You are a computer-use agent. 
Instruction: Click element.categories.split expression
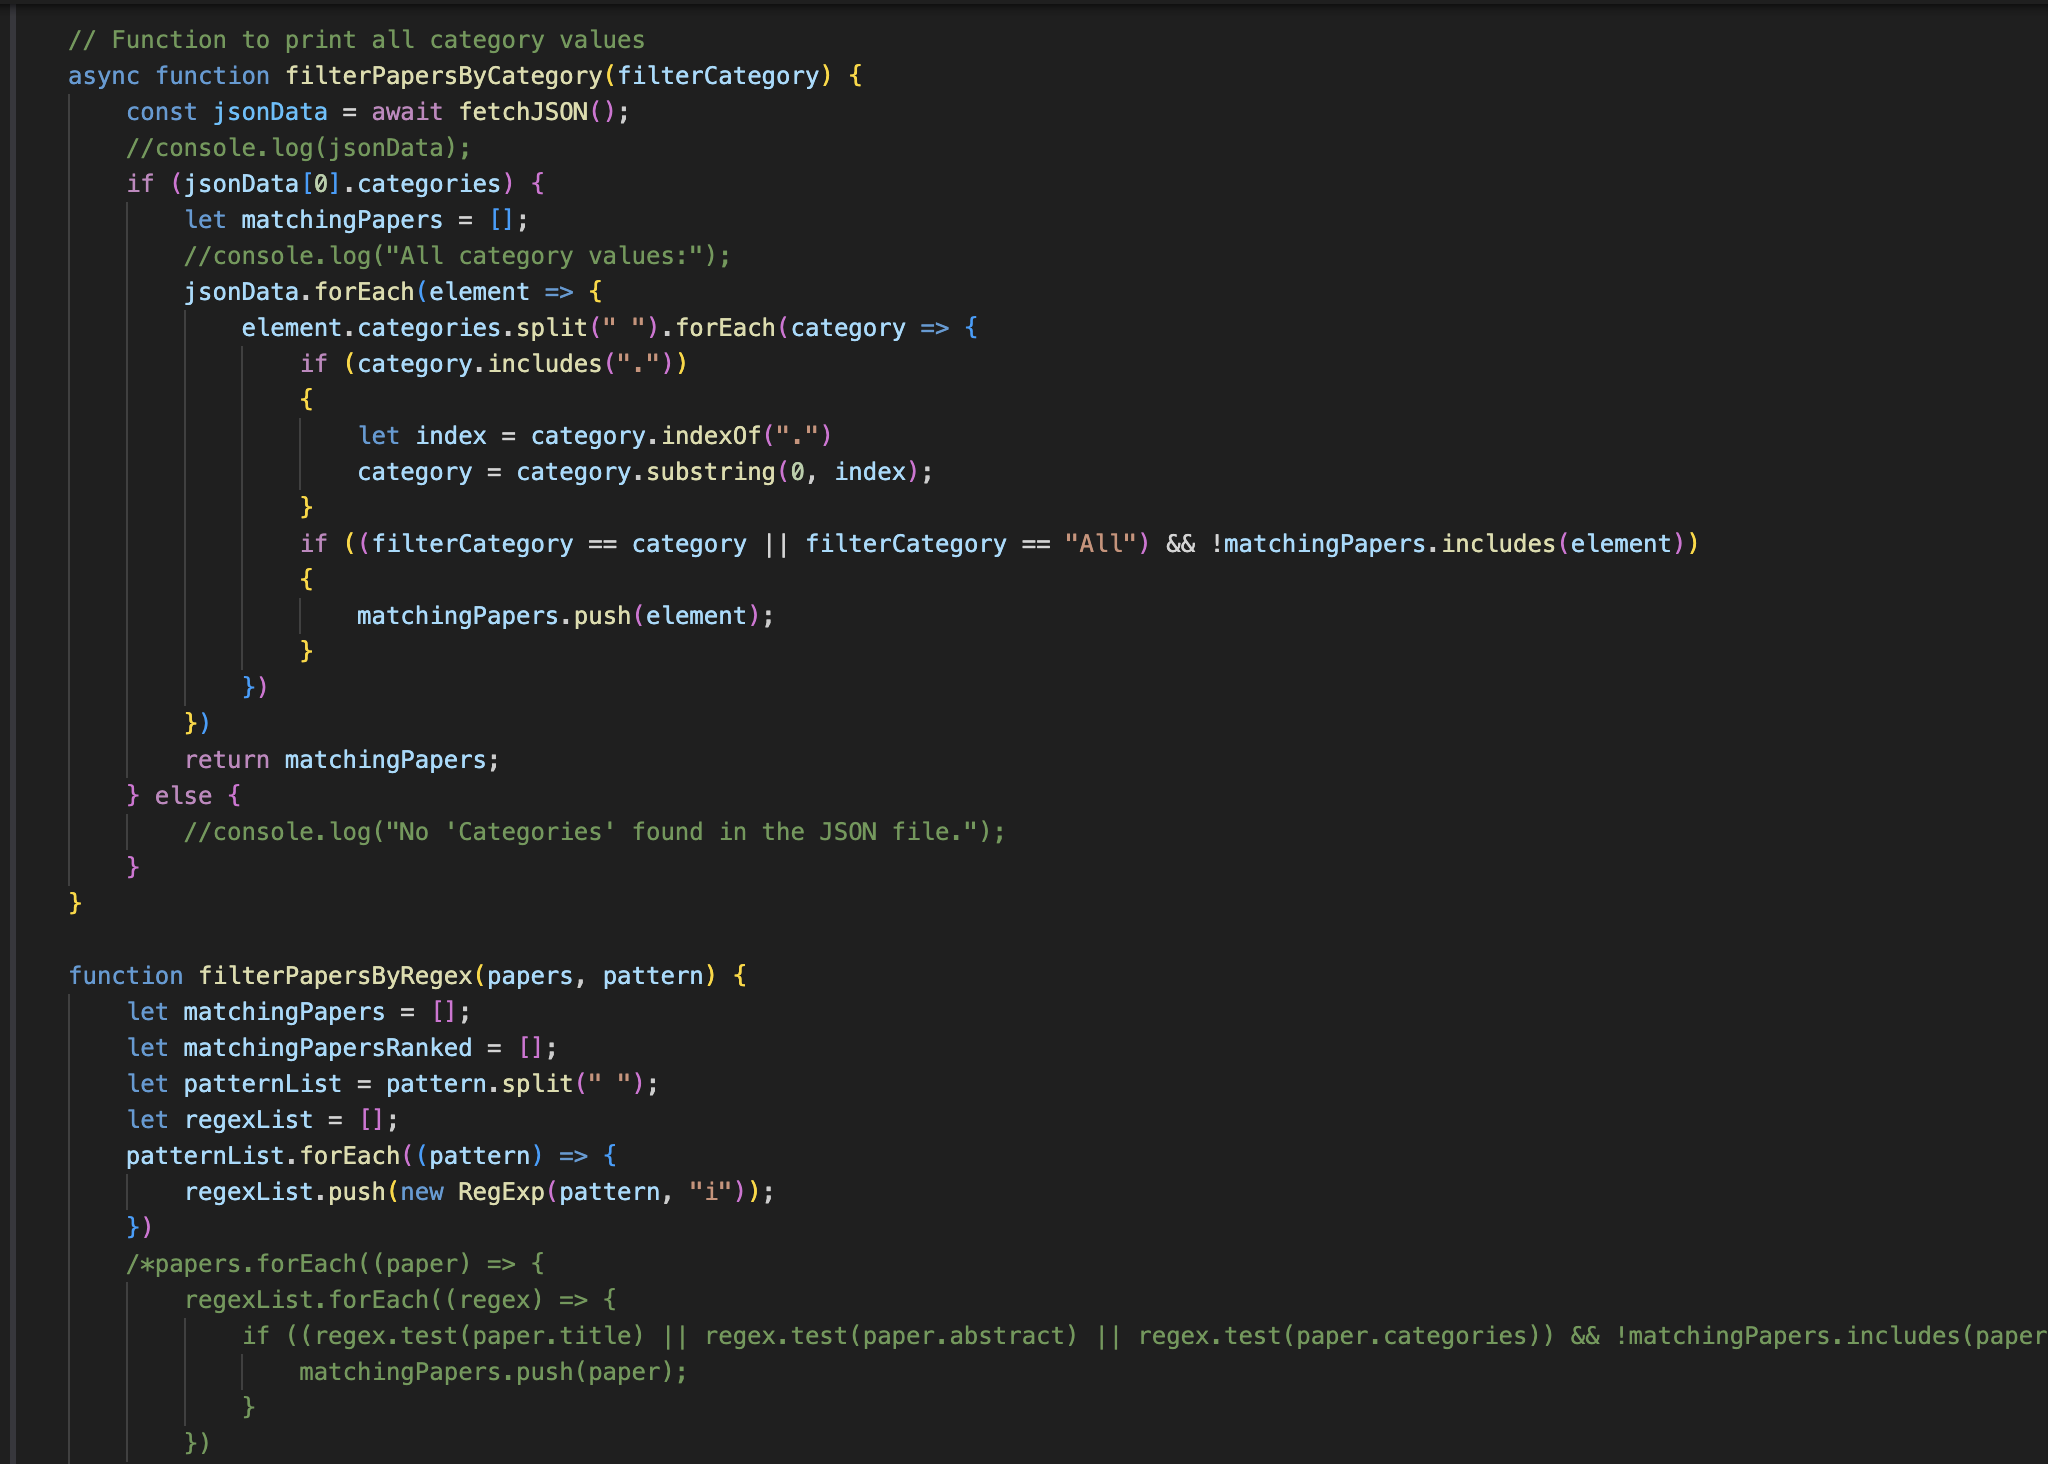click(414, 328)
